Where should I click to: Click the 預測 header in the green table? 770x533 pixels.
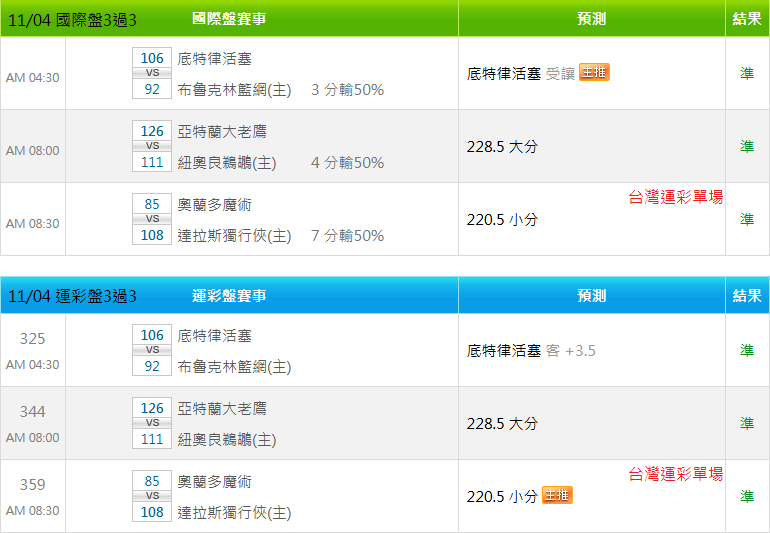(x=591, y=19)
